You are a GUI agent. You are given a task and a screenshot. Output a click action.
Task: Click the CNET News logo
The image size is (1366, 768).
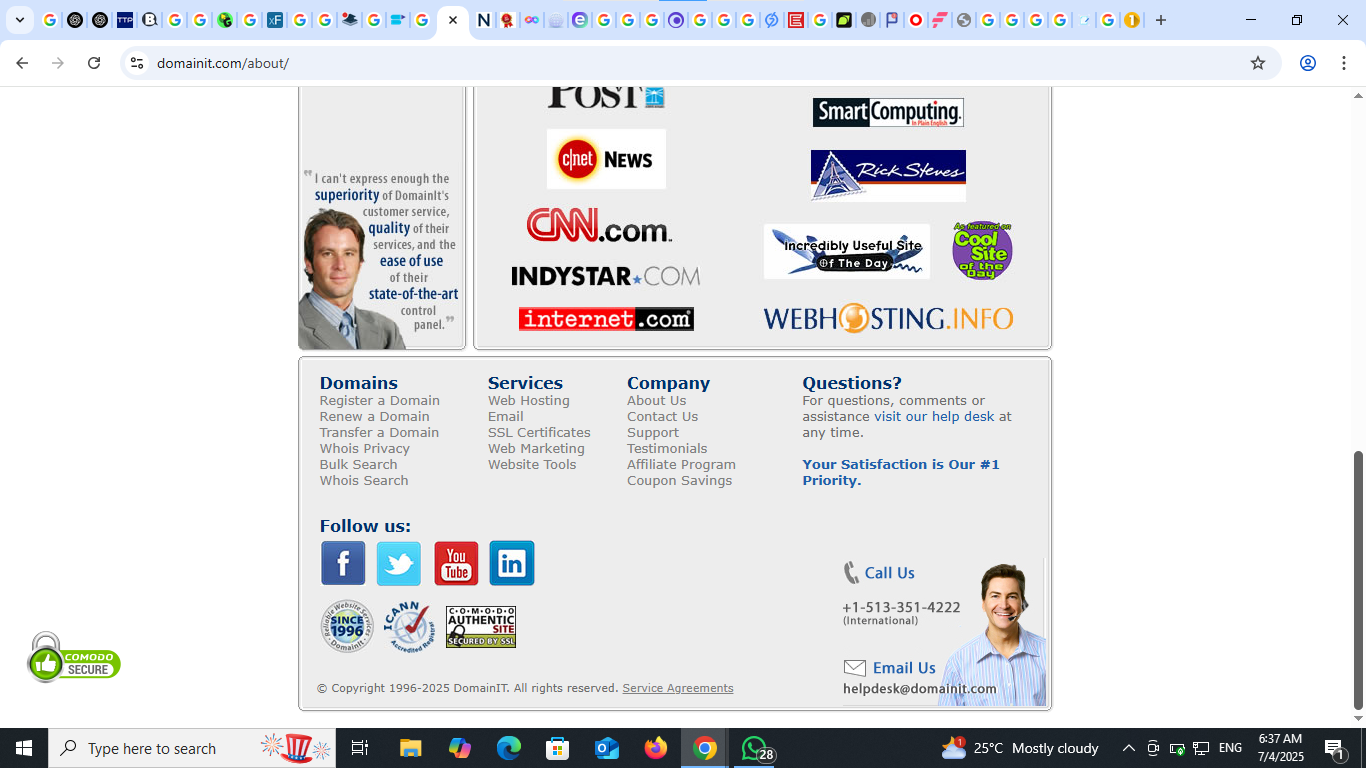point(606,159)
